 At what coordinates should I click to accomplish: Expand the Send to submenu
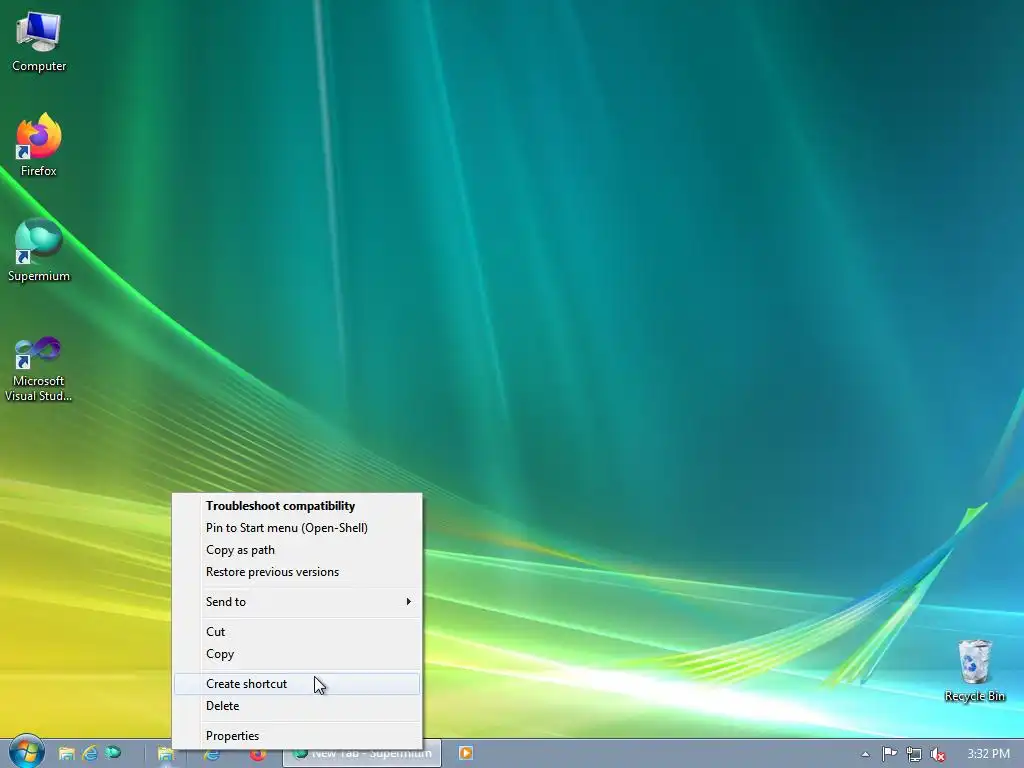pos(297,601)
